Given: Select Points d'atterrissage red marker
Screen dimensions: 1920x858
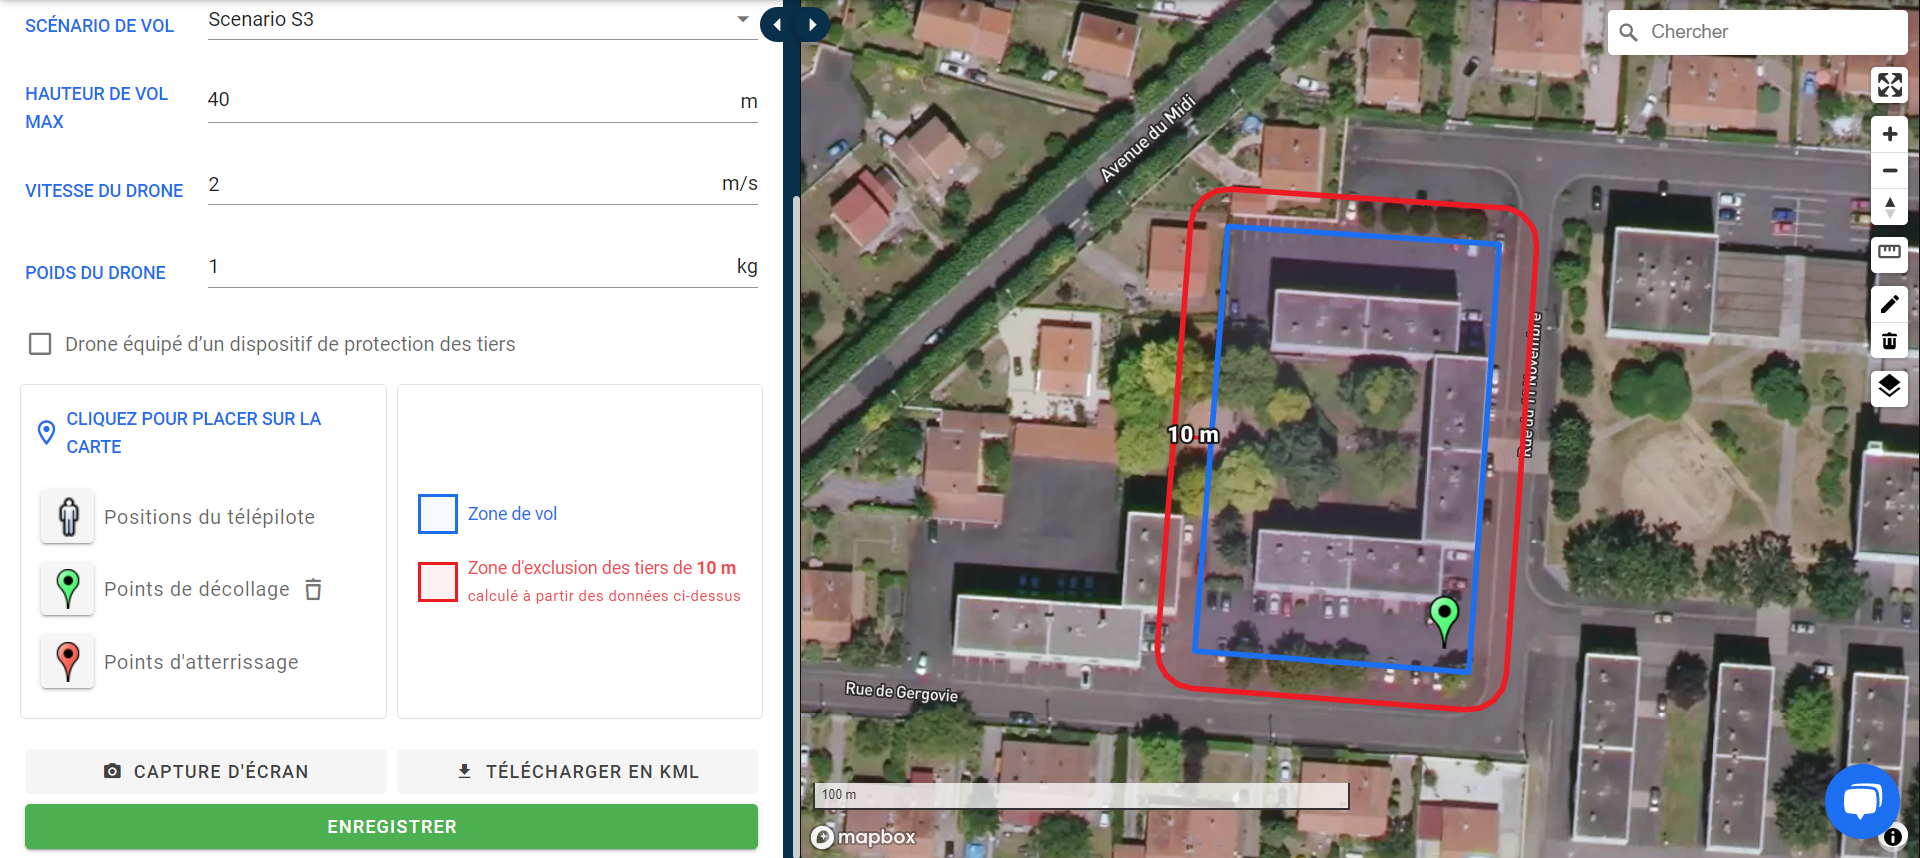Looking at the screenshot, I should point(68,661).
